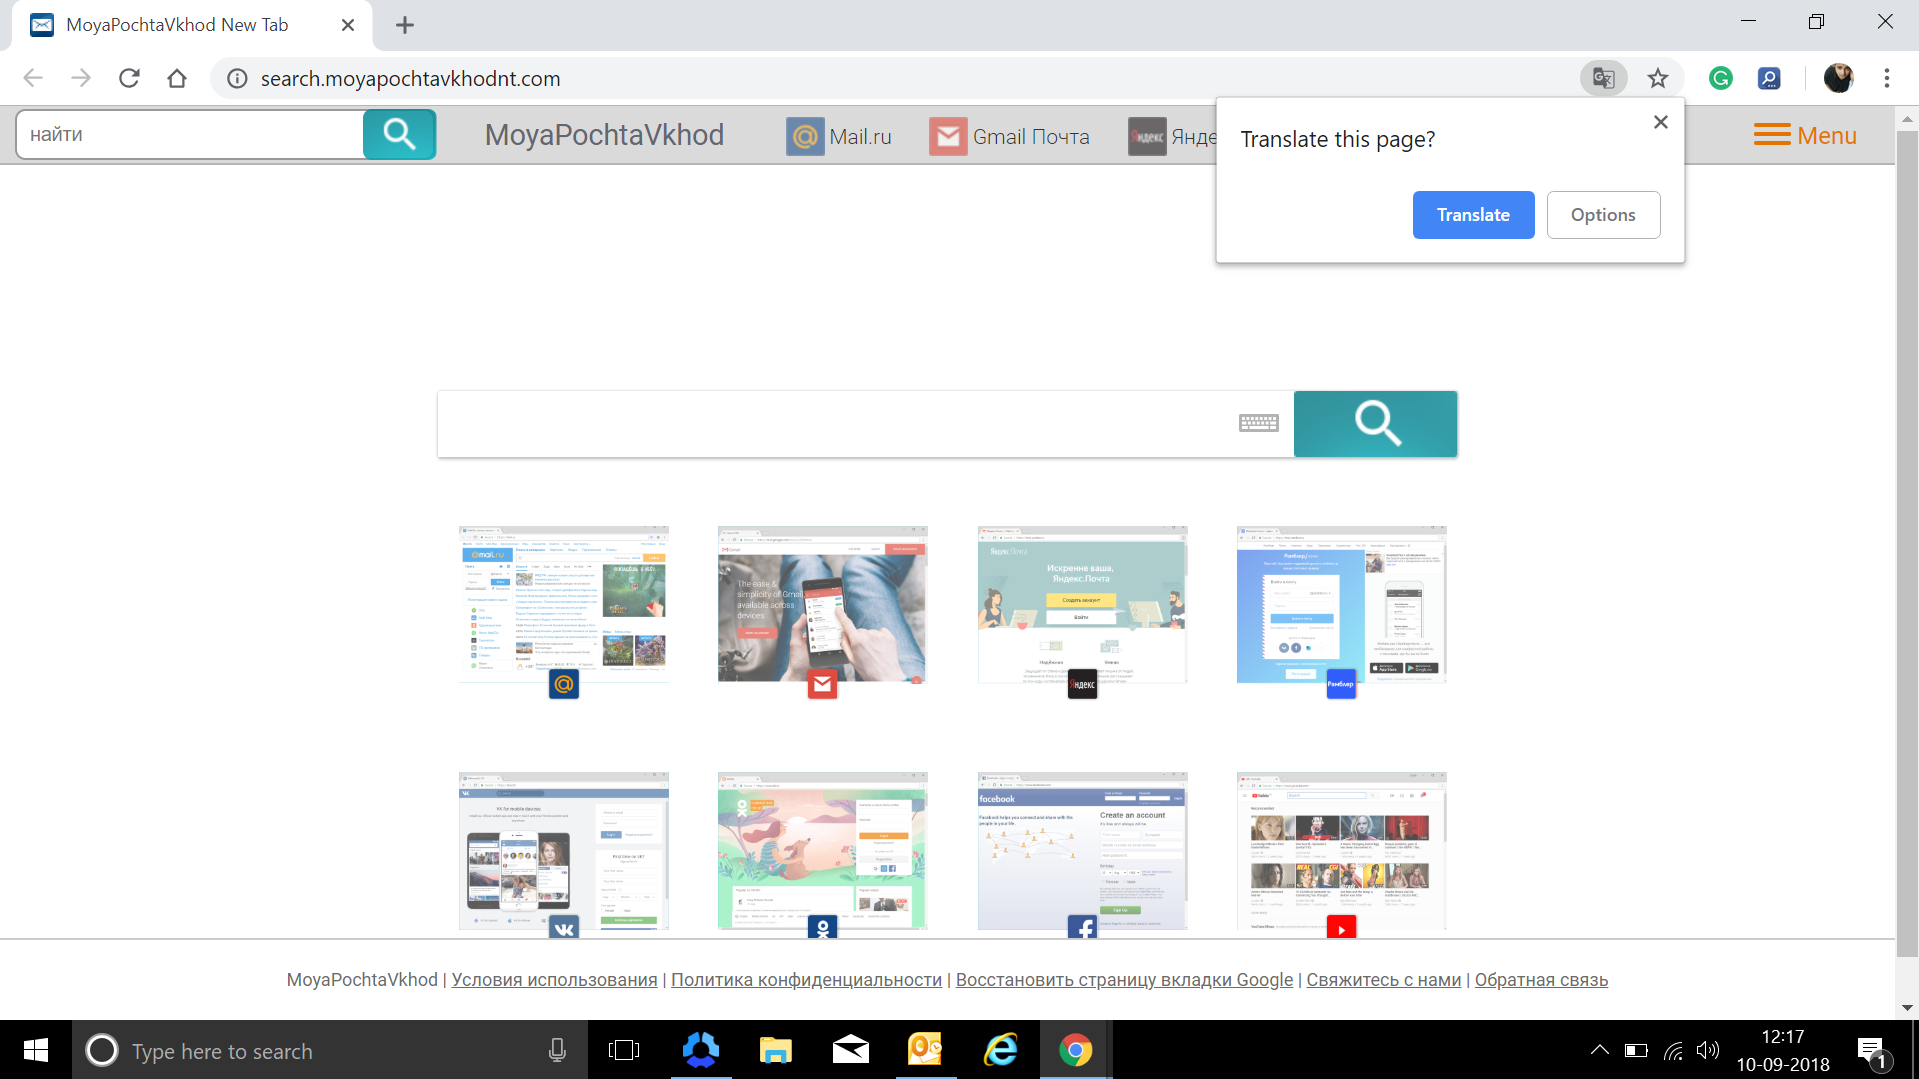Click the Grammarly extension icon
This screenshot has height=1079, width=1919.
tap(1720, 78)
